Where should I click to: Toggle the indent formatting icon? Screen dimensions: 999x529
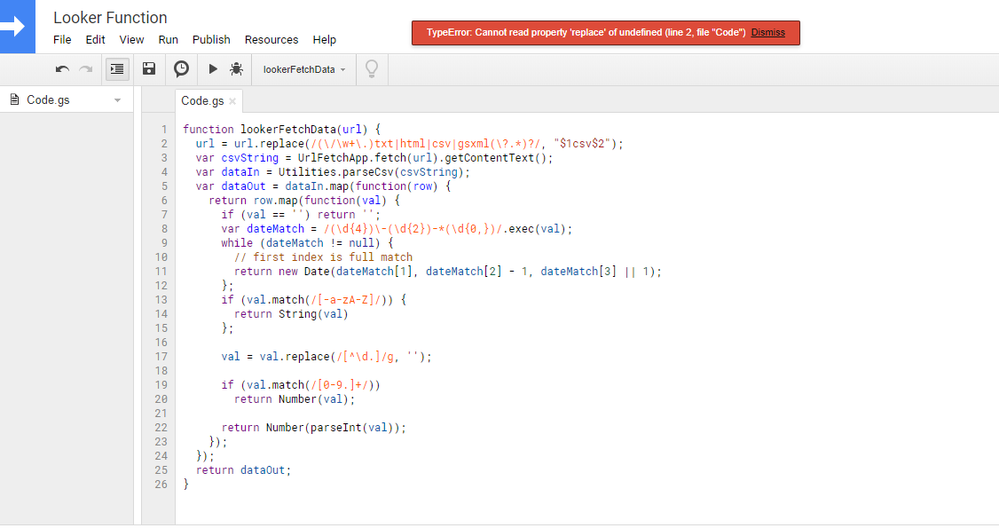click(117, 69)
